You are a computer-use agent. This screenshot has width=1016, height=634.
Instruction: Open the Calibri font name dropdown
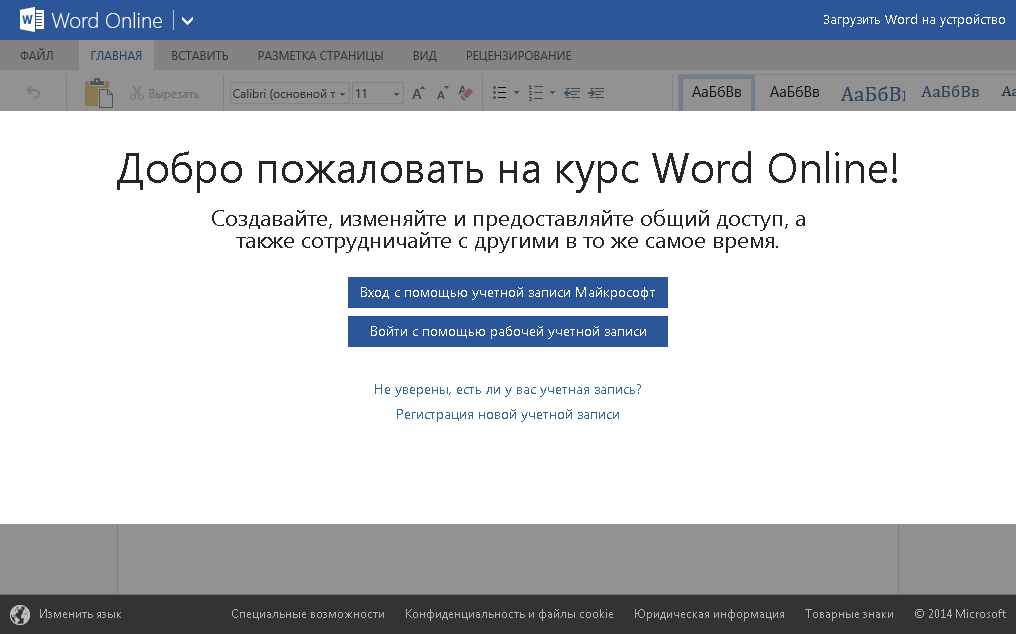(x=343, y=94)
